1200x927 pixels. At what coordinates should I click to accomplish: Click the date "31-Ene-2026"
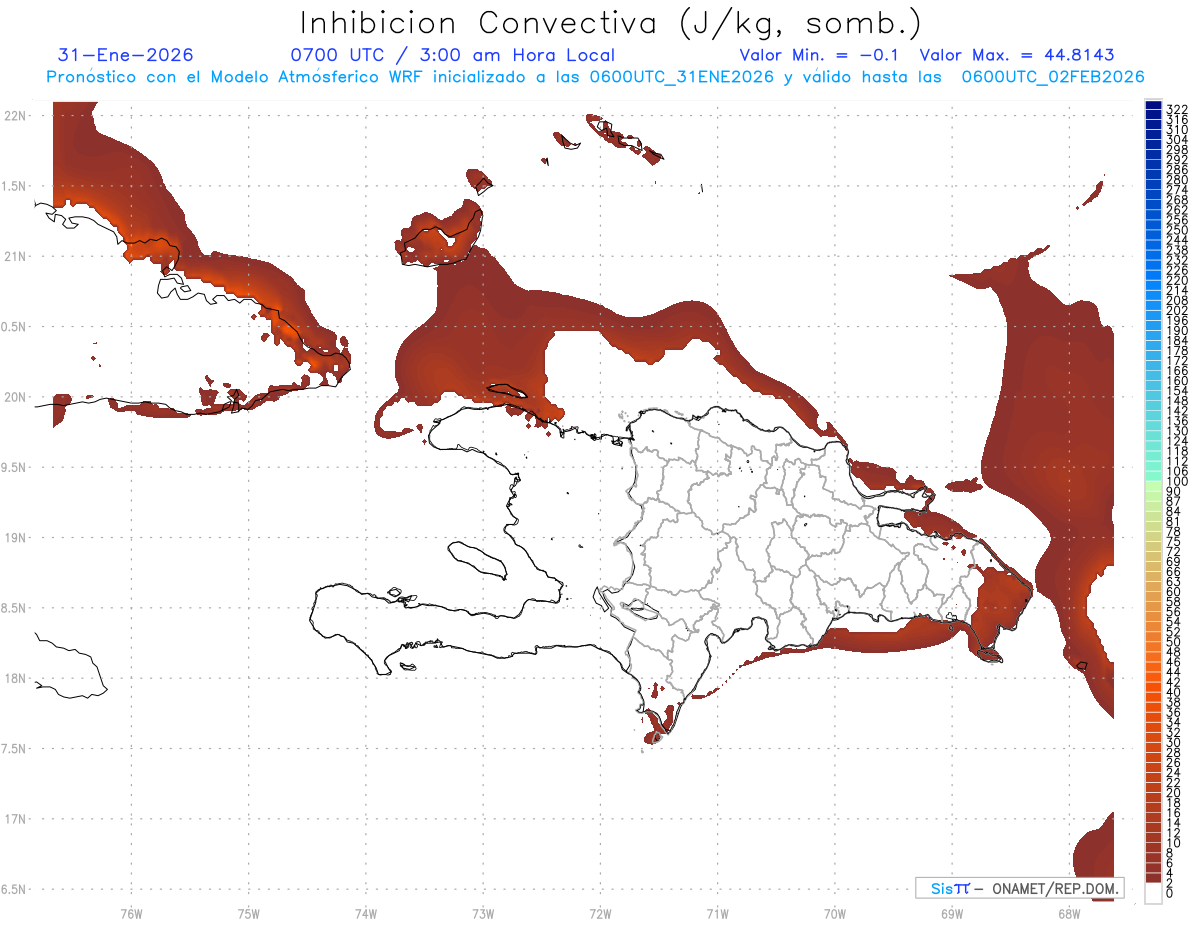point(126,55)
